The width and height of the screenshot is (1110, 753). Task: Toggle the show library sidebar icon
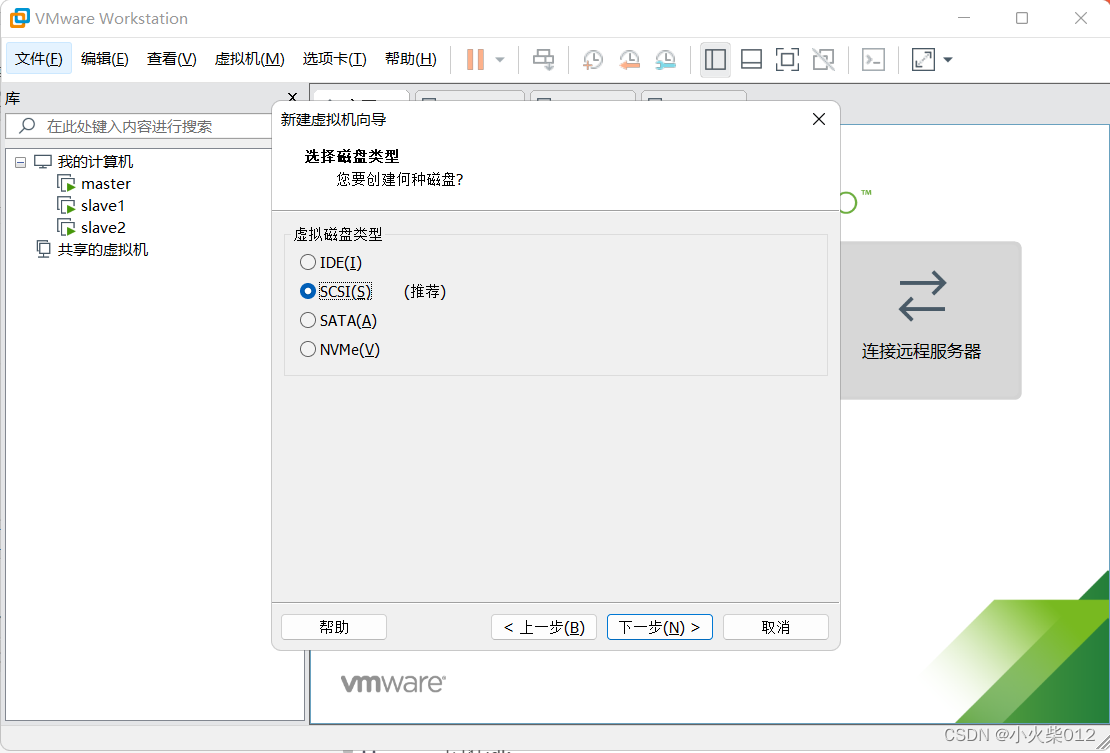(x=716, y=59)
